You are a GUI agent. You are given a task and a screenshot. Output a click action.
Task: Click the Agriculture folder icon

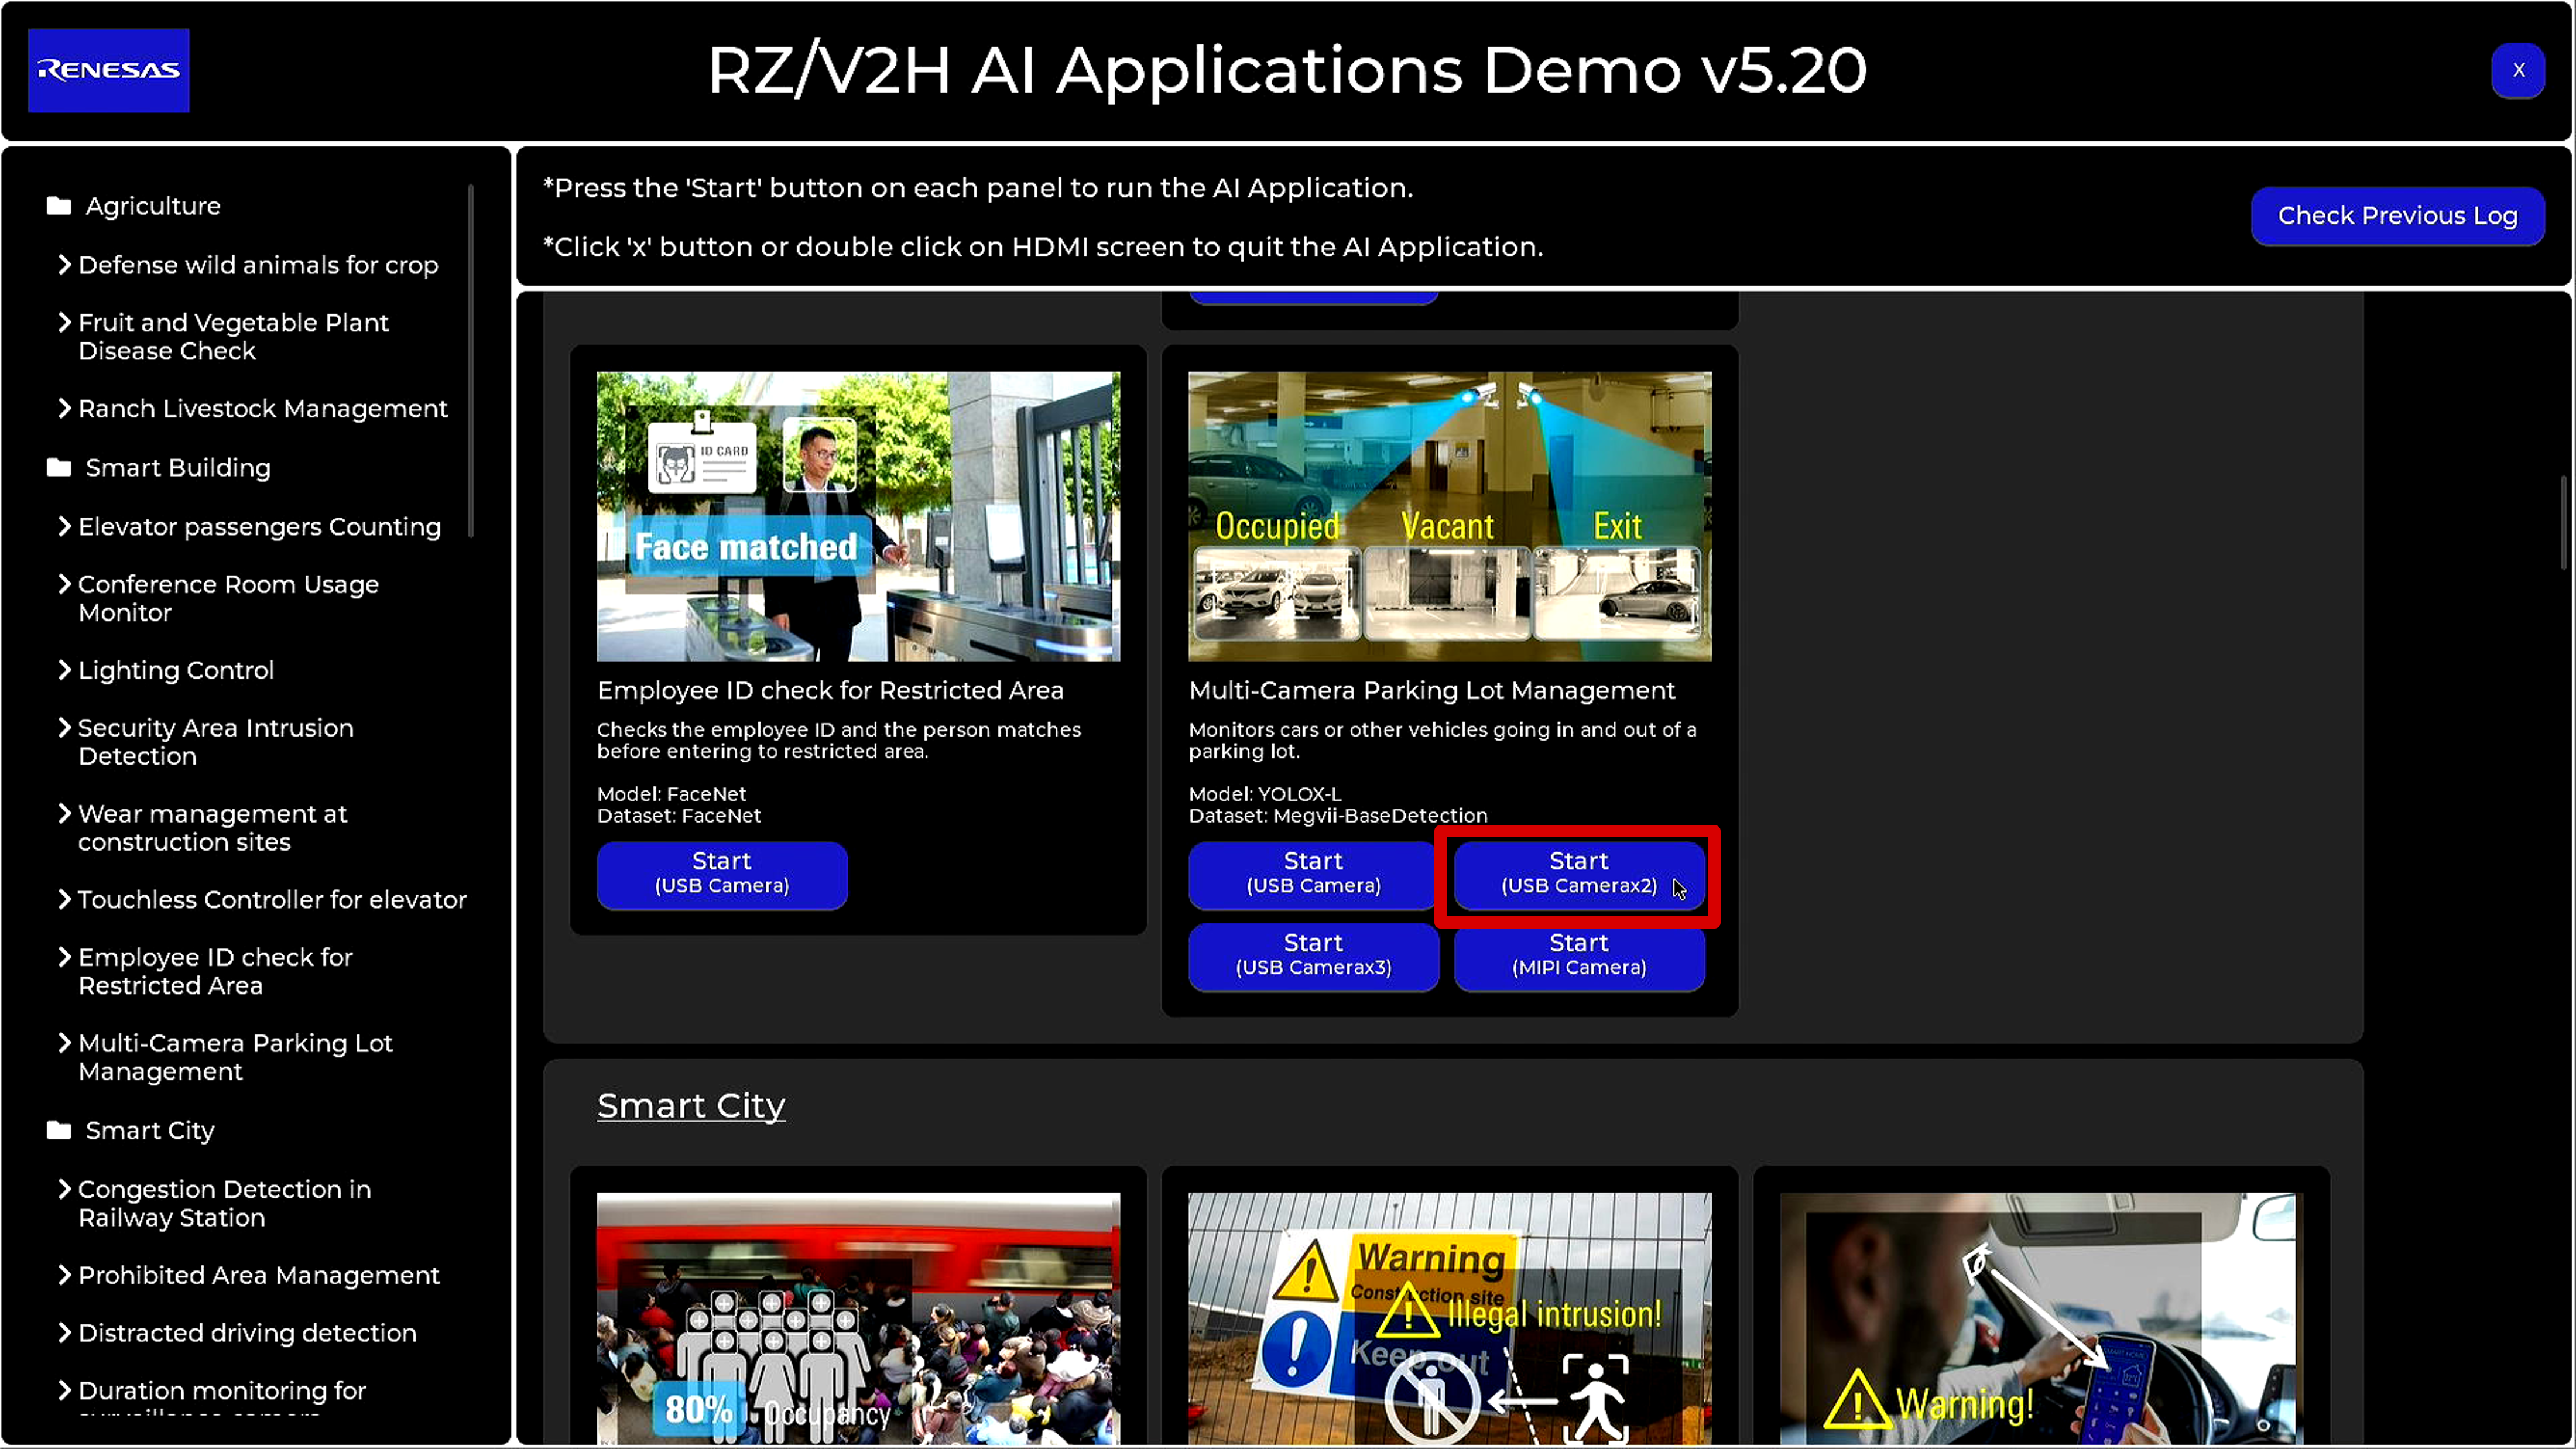click(59, 206)
